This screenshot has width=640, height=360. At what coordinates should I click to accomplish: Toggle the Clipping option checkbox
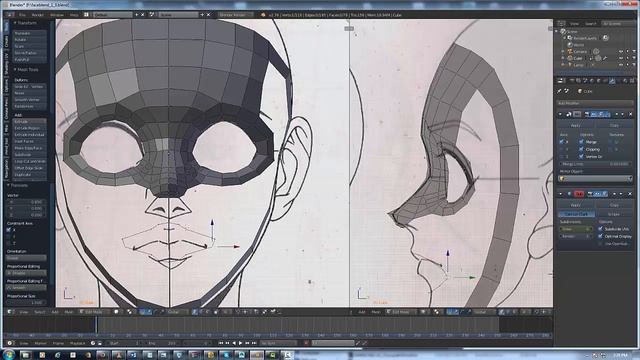click(581, 149)
